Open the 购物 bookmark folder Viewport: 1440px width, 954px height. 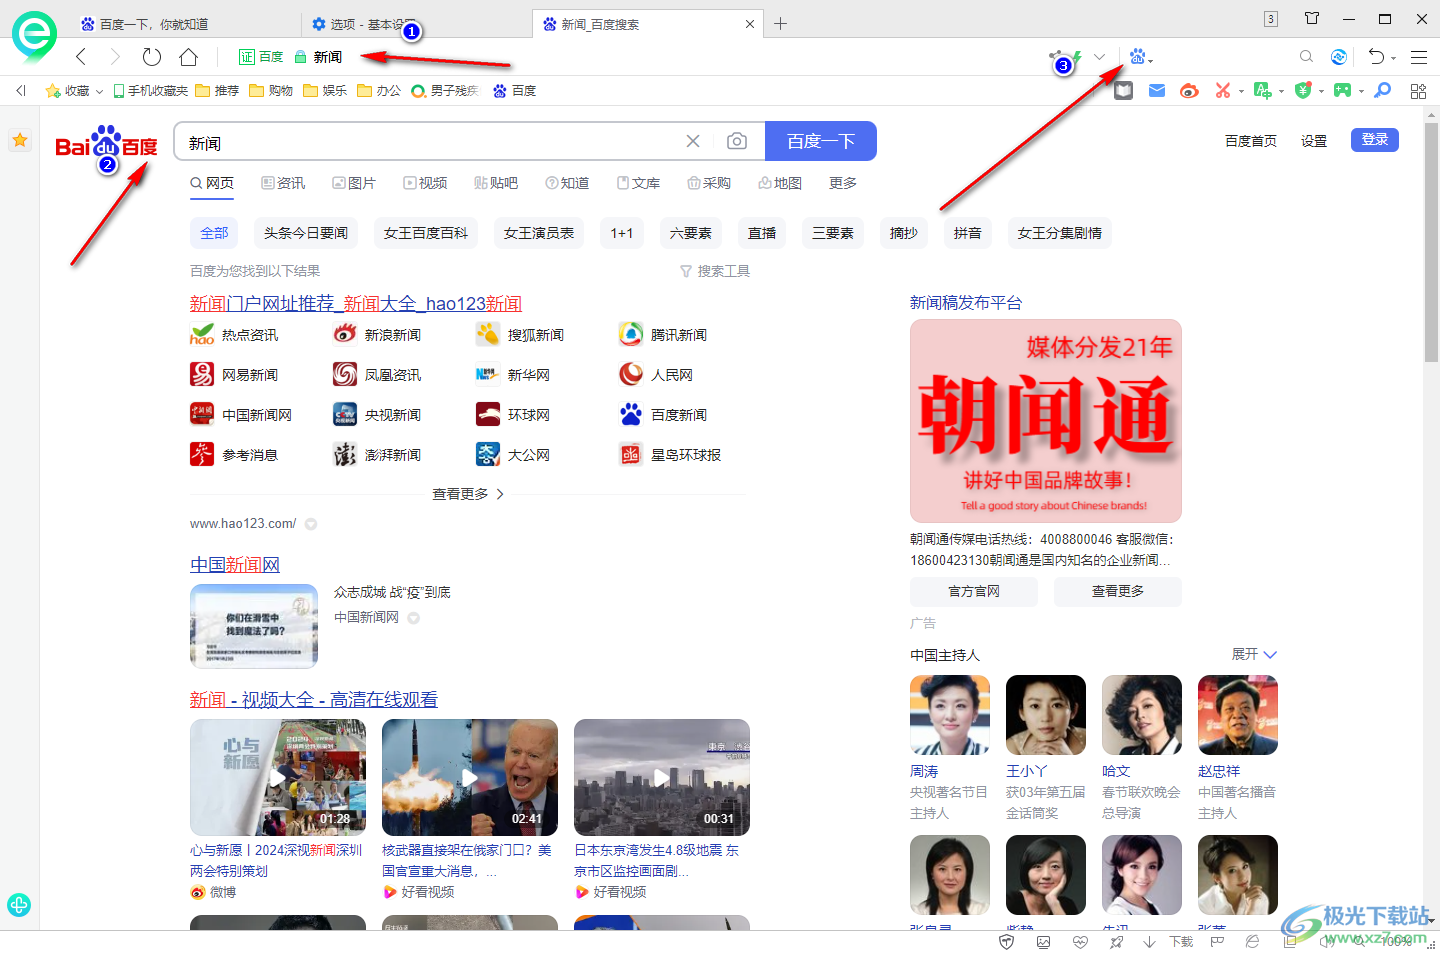pos(271,91)
